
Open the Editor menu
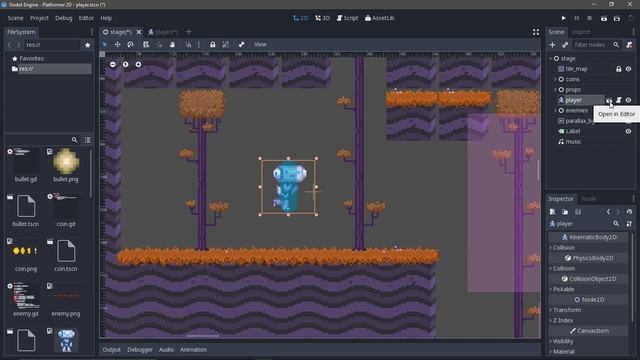86,18
